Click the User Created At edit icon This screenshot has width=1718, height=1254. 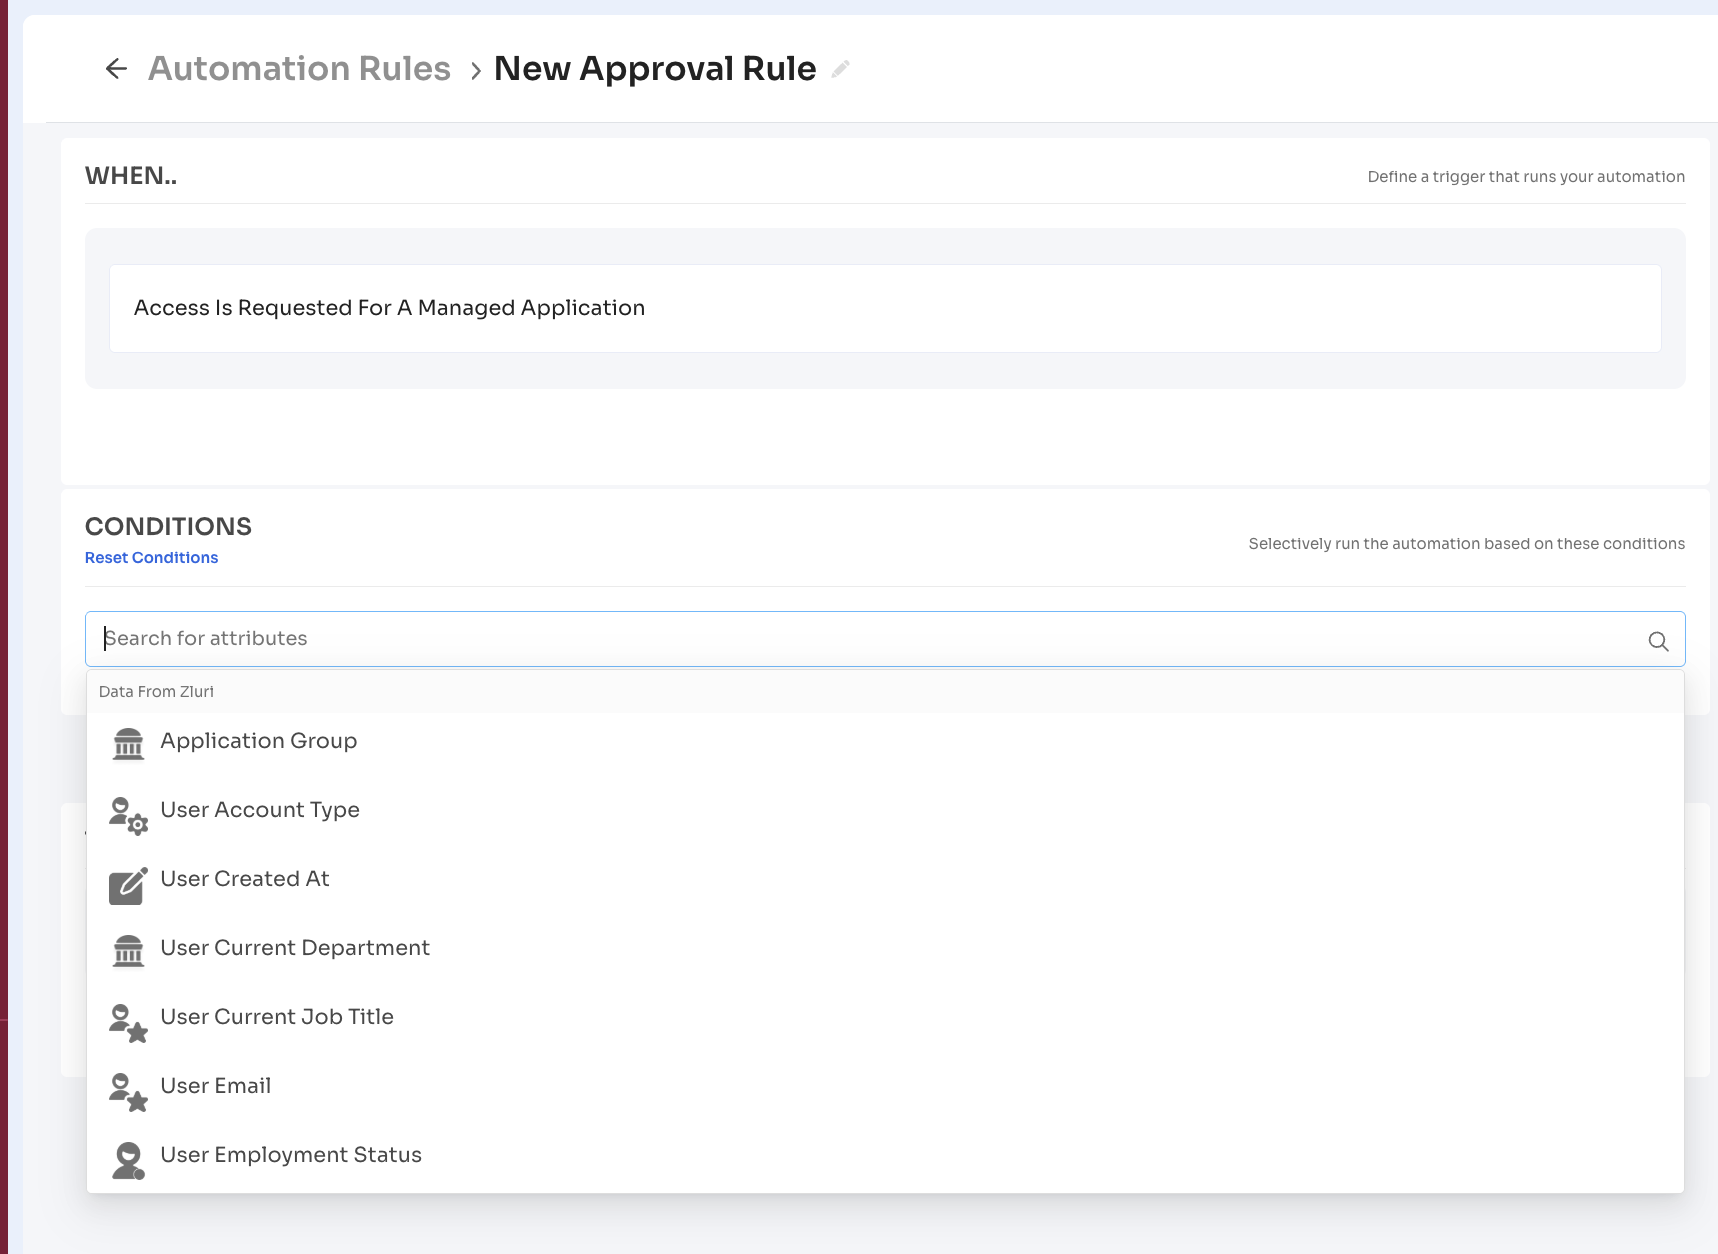128,884
